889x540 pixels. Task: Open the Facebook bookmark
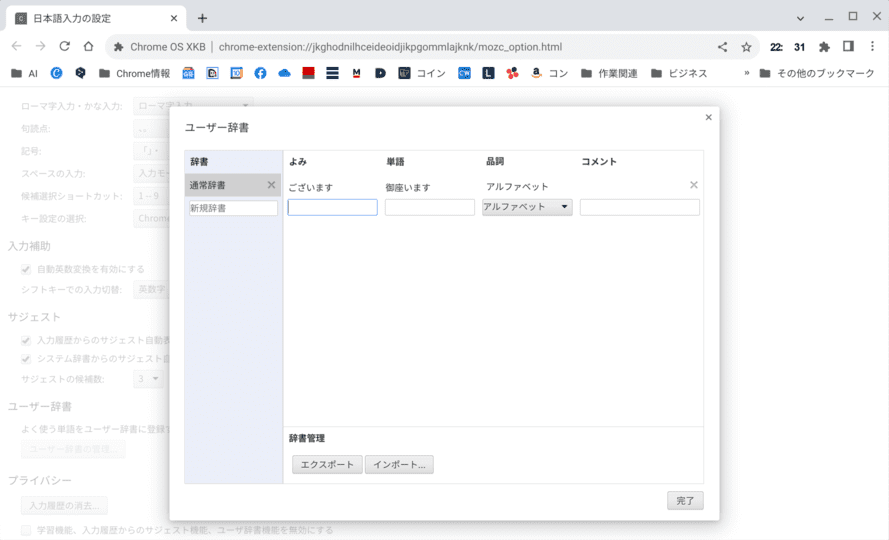coord(260,73)
